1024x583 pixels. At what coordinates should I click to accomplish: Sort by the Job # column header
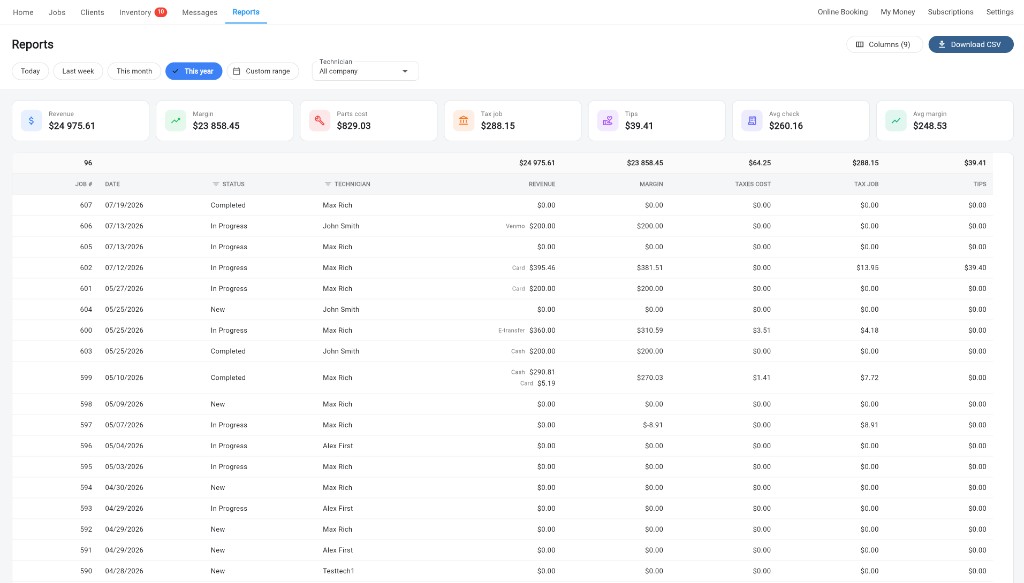(84, 184)
